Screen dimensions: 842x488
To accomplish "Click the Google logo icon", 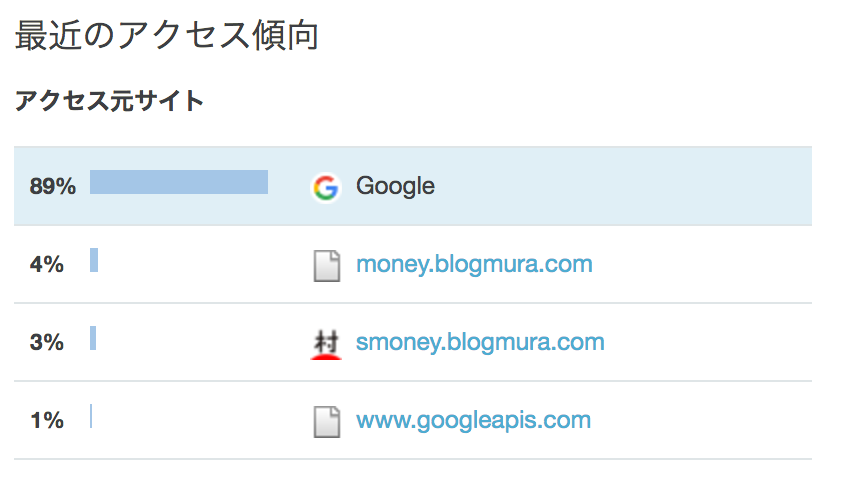I will tap(326, 188).
